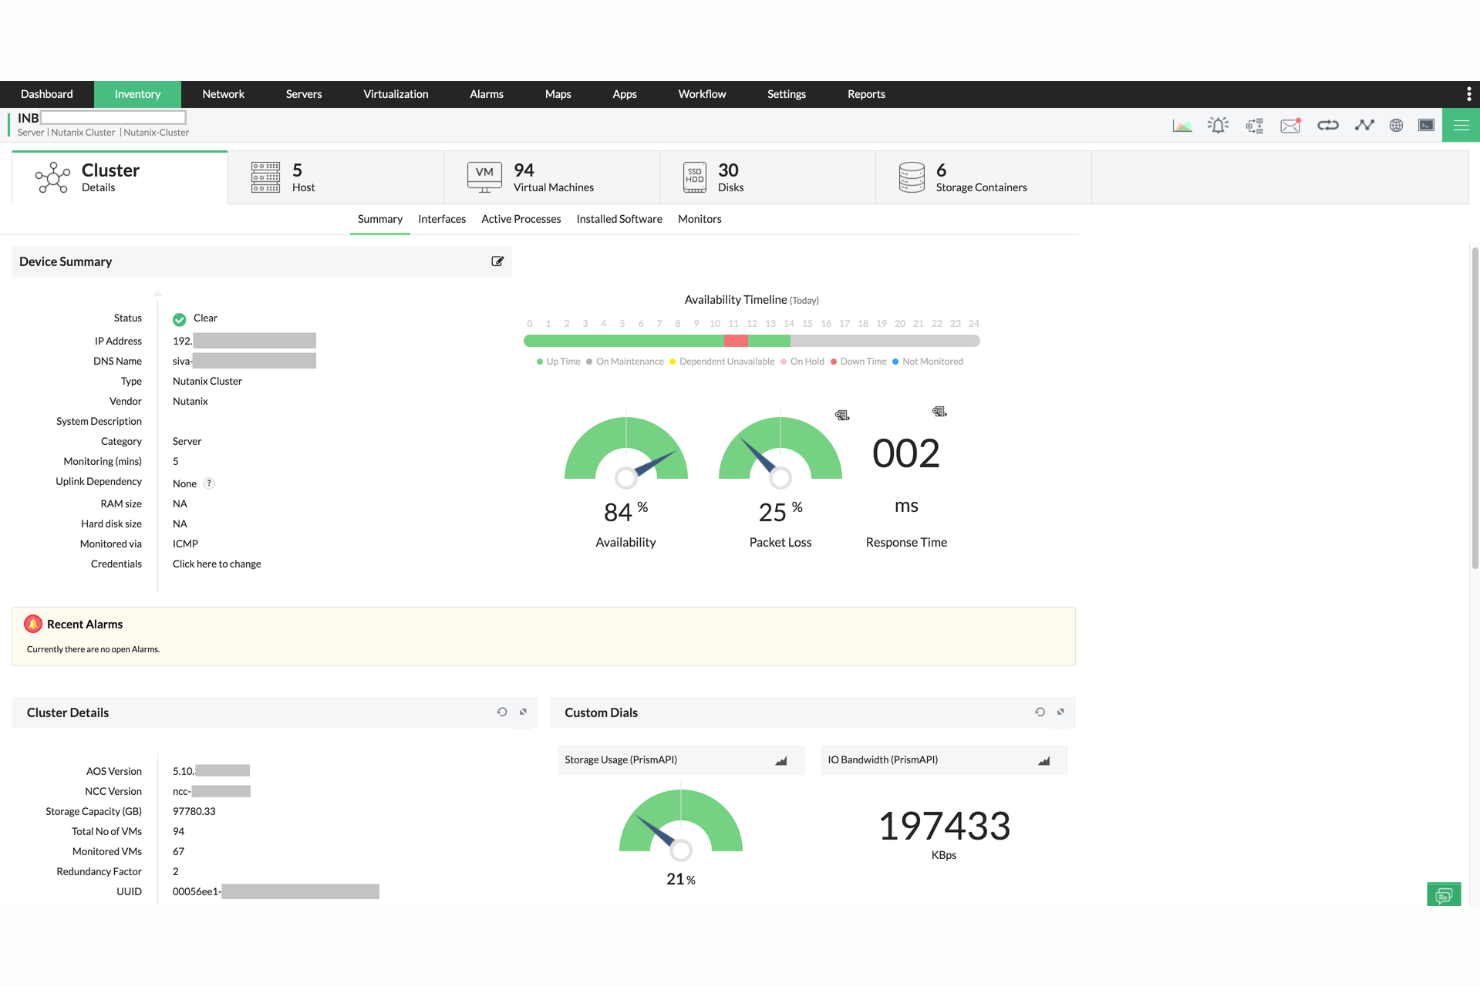Open the Virtualization menu item
Screen dimensions: 1480x987
(x=395, y=94)
